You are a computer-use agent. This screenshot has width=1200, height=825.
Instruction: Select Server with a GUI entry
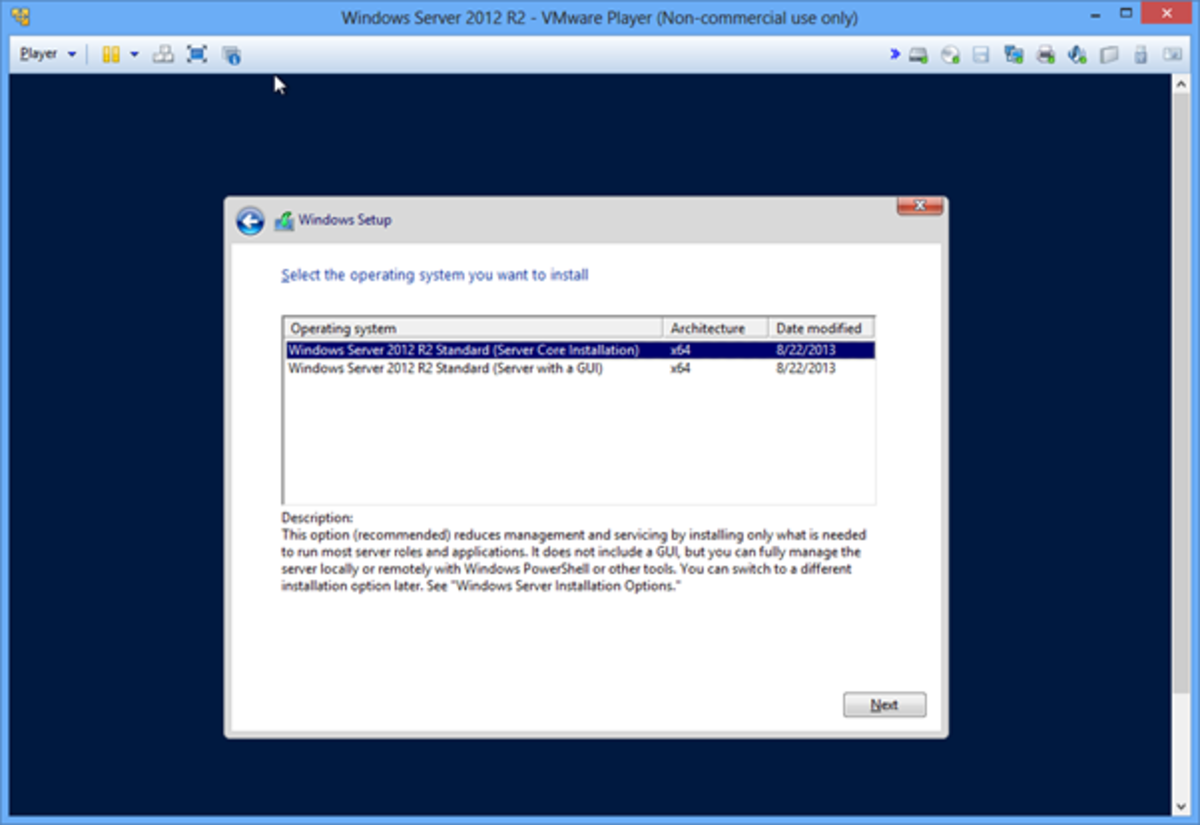[x=445, y=368]
